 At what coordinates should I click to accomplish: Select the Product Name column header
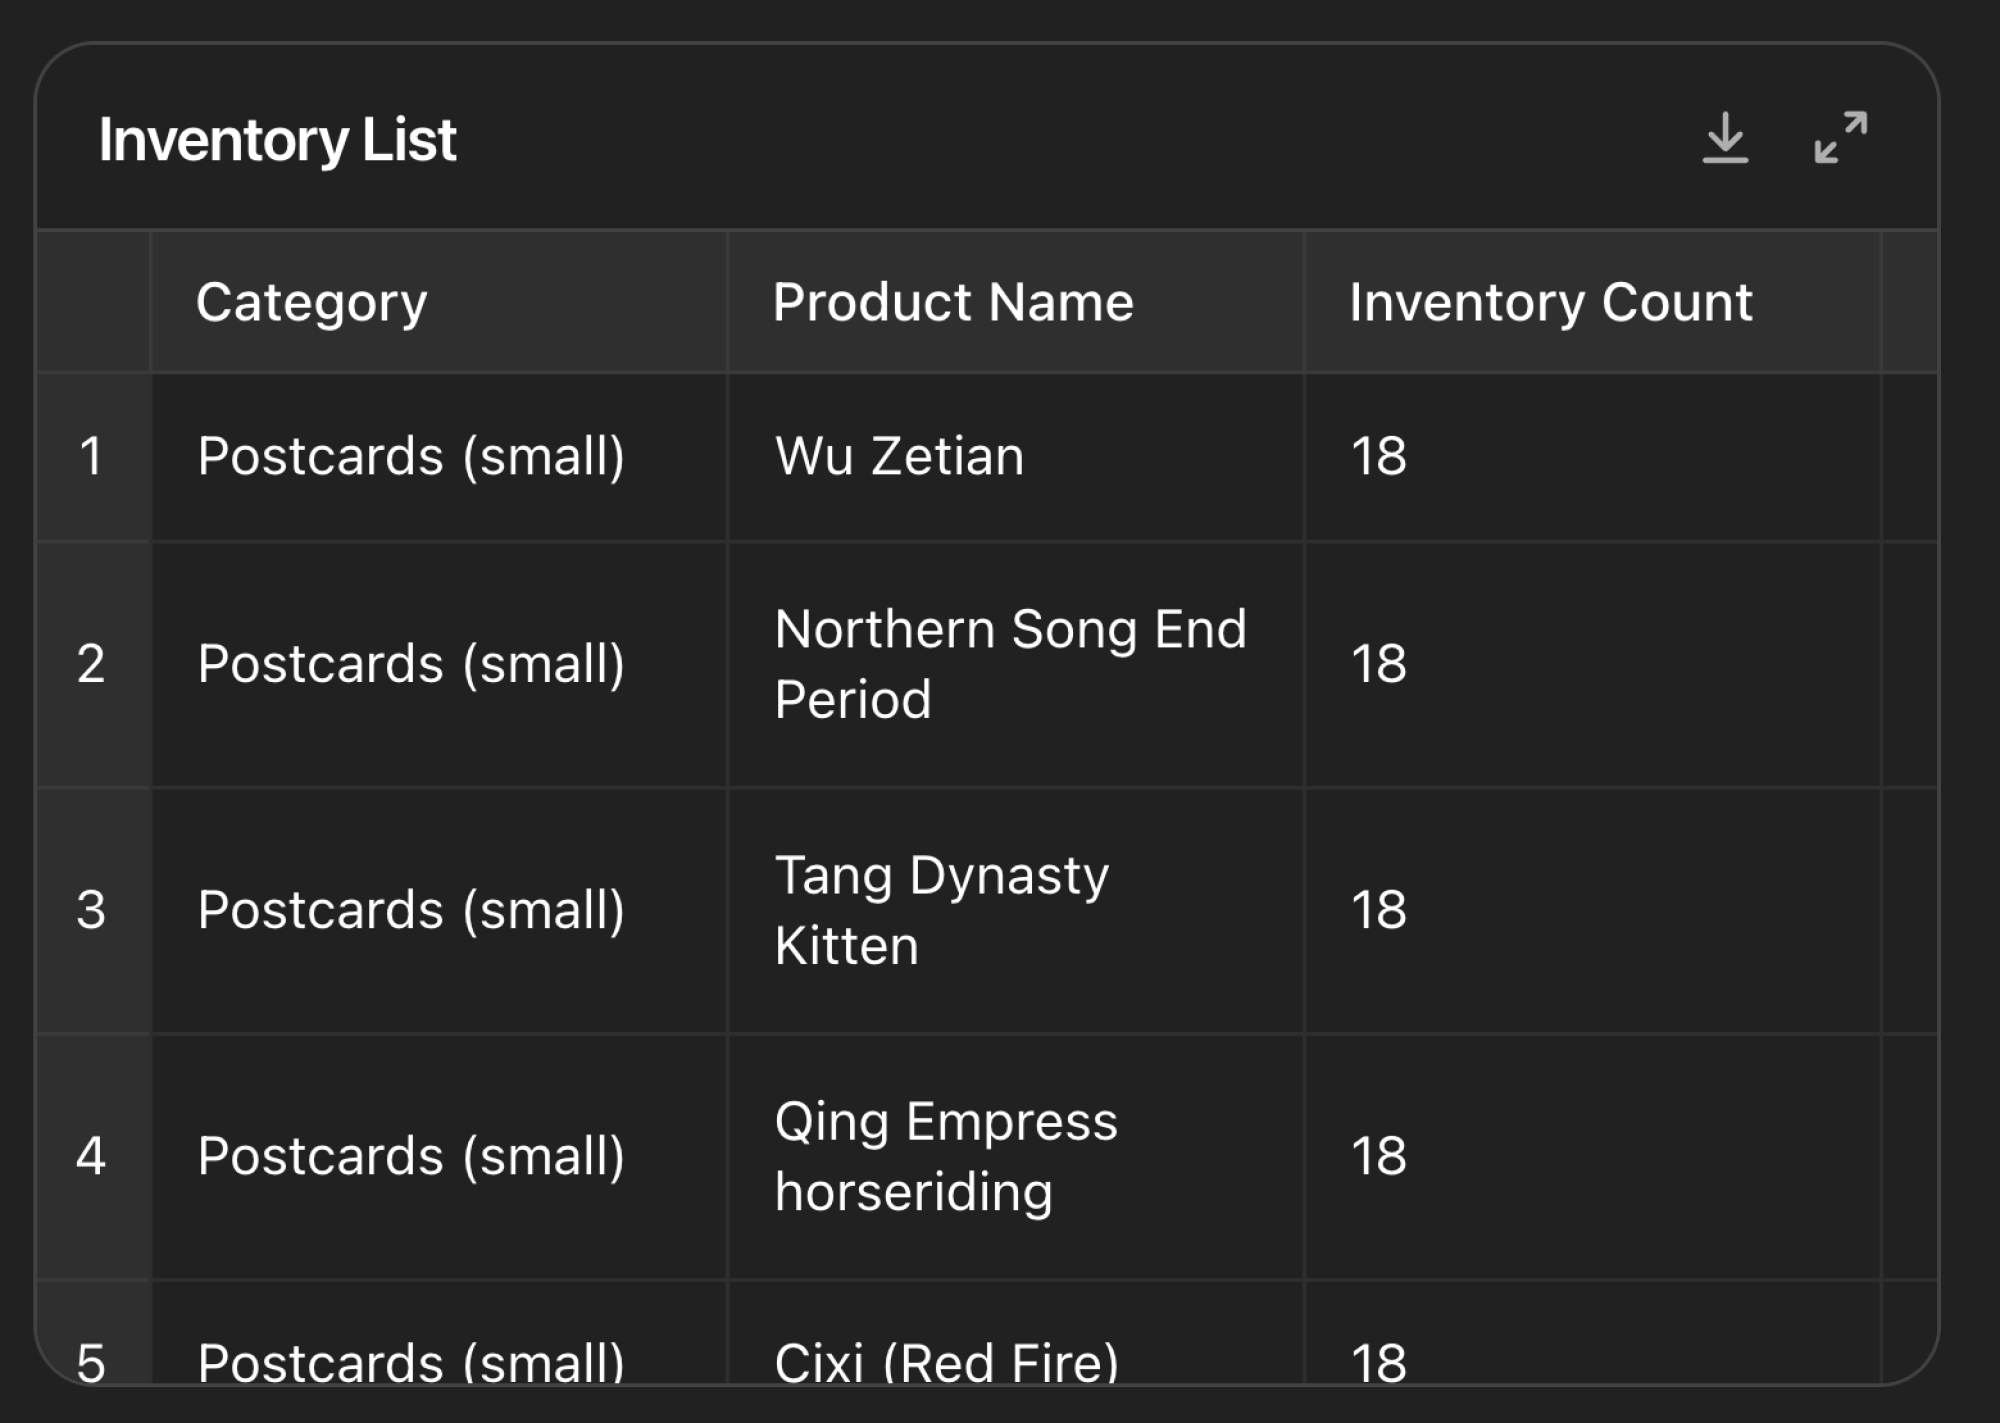point(1016,302)
